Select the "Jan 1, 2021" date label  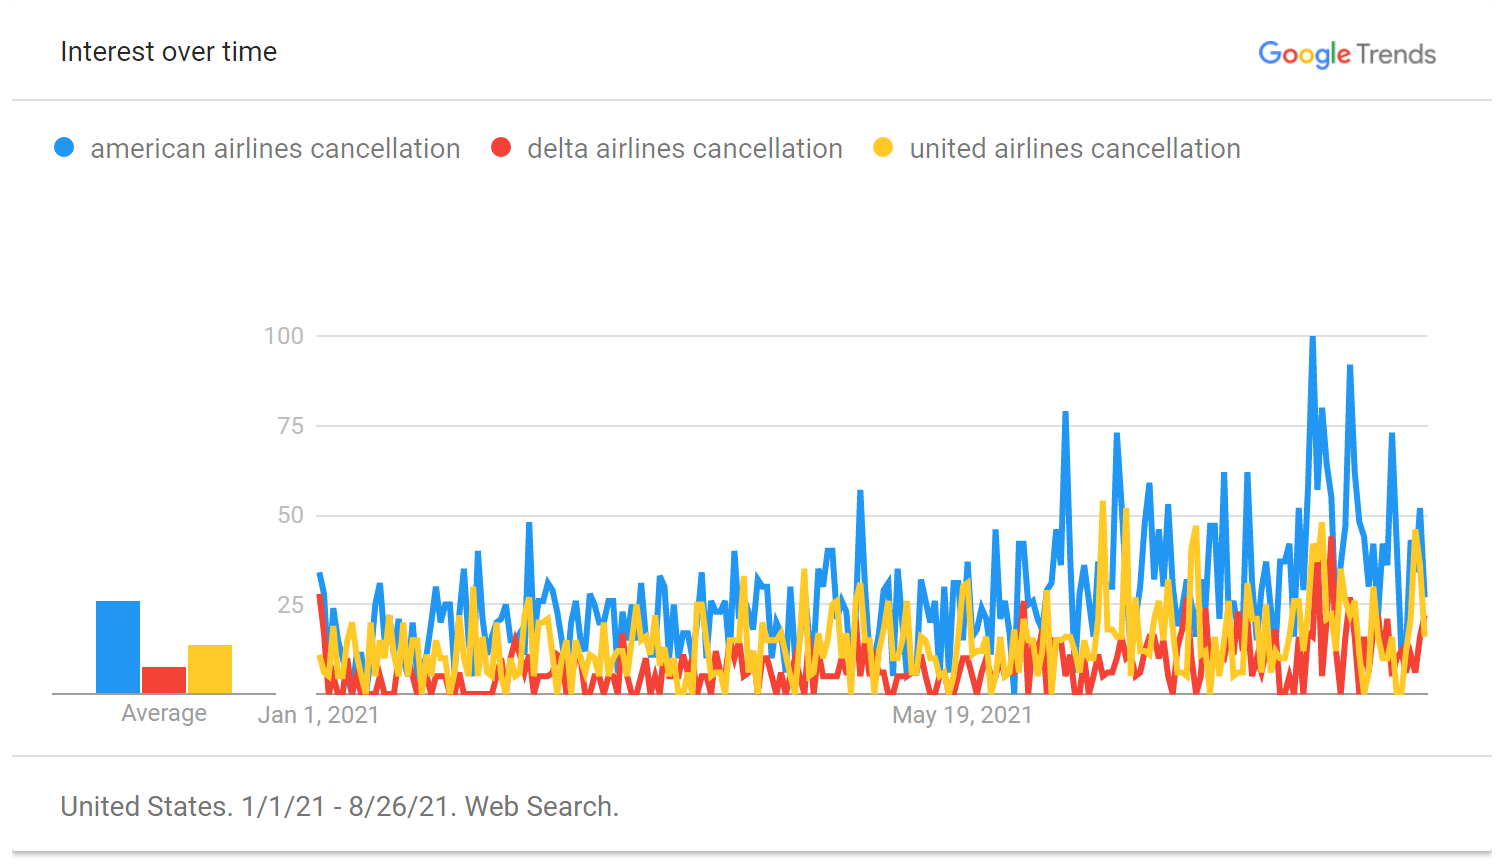point(319,715)
